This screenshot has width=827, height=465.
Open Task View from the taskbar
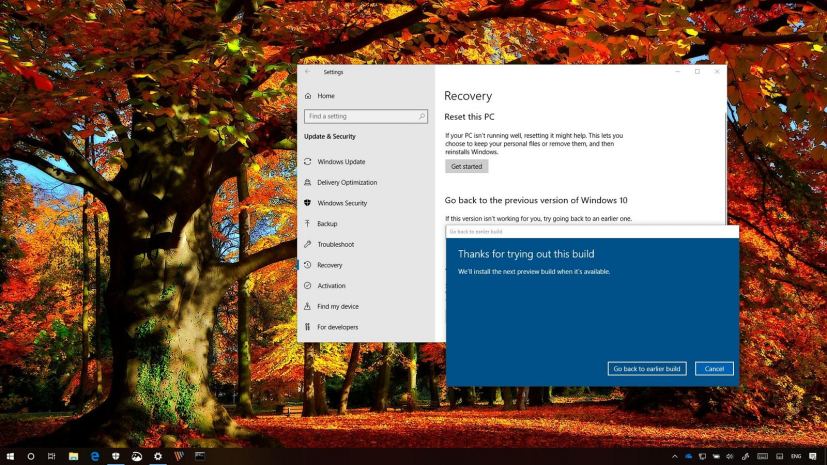(52, 456)
